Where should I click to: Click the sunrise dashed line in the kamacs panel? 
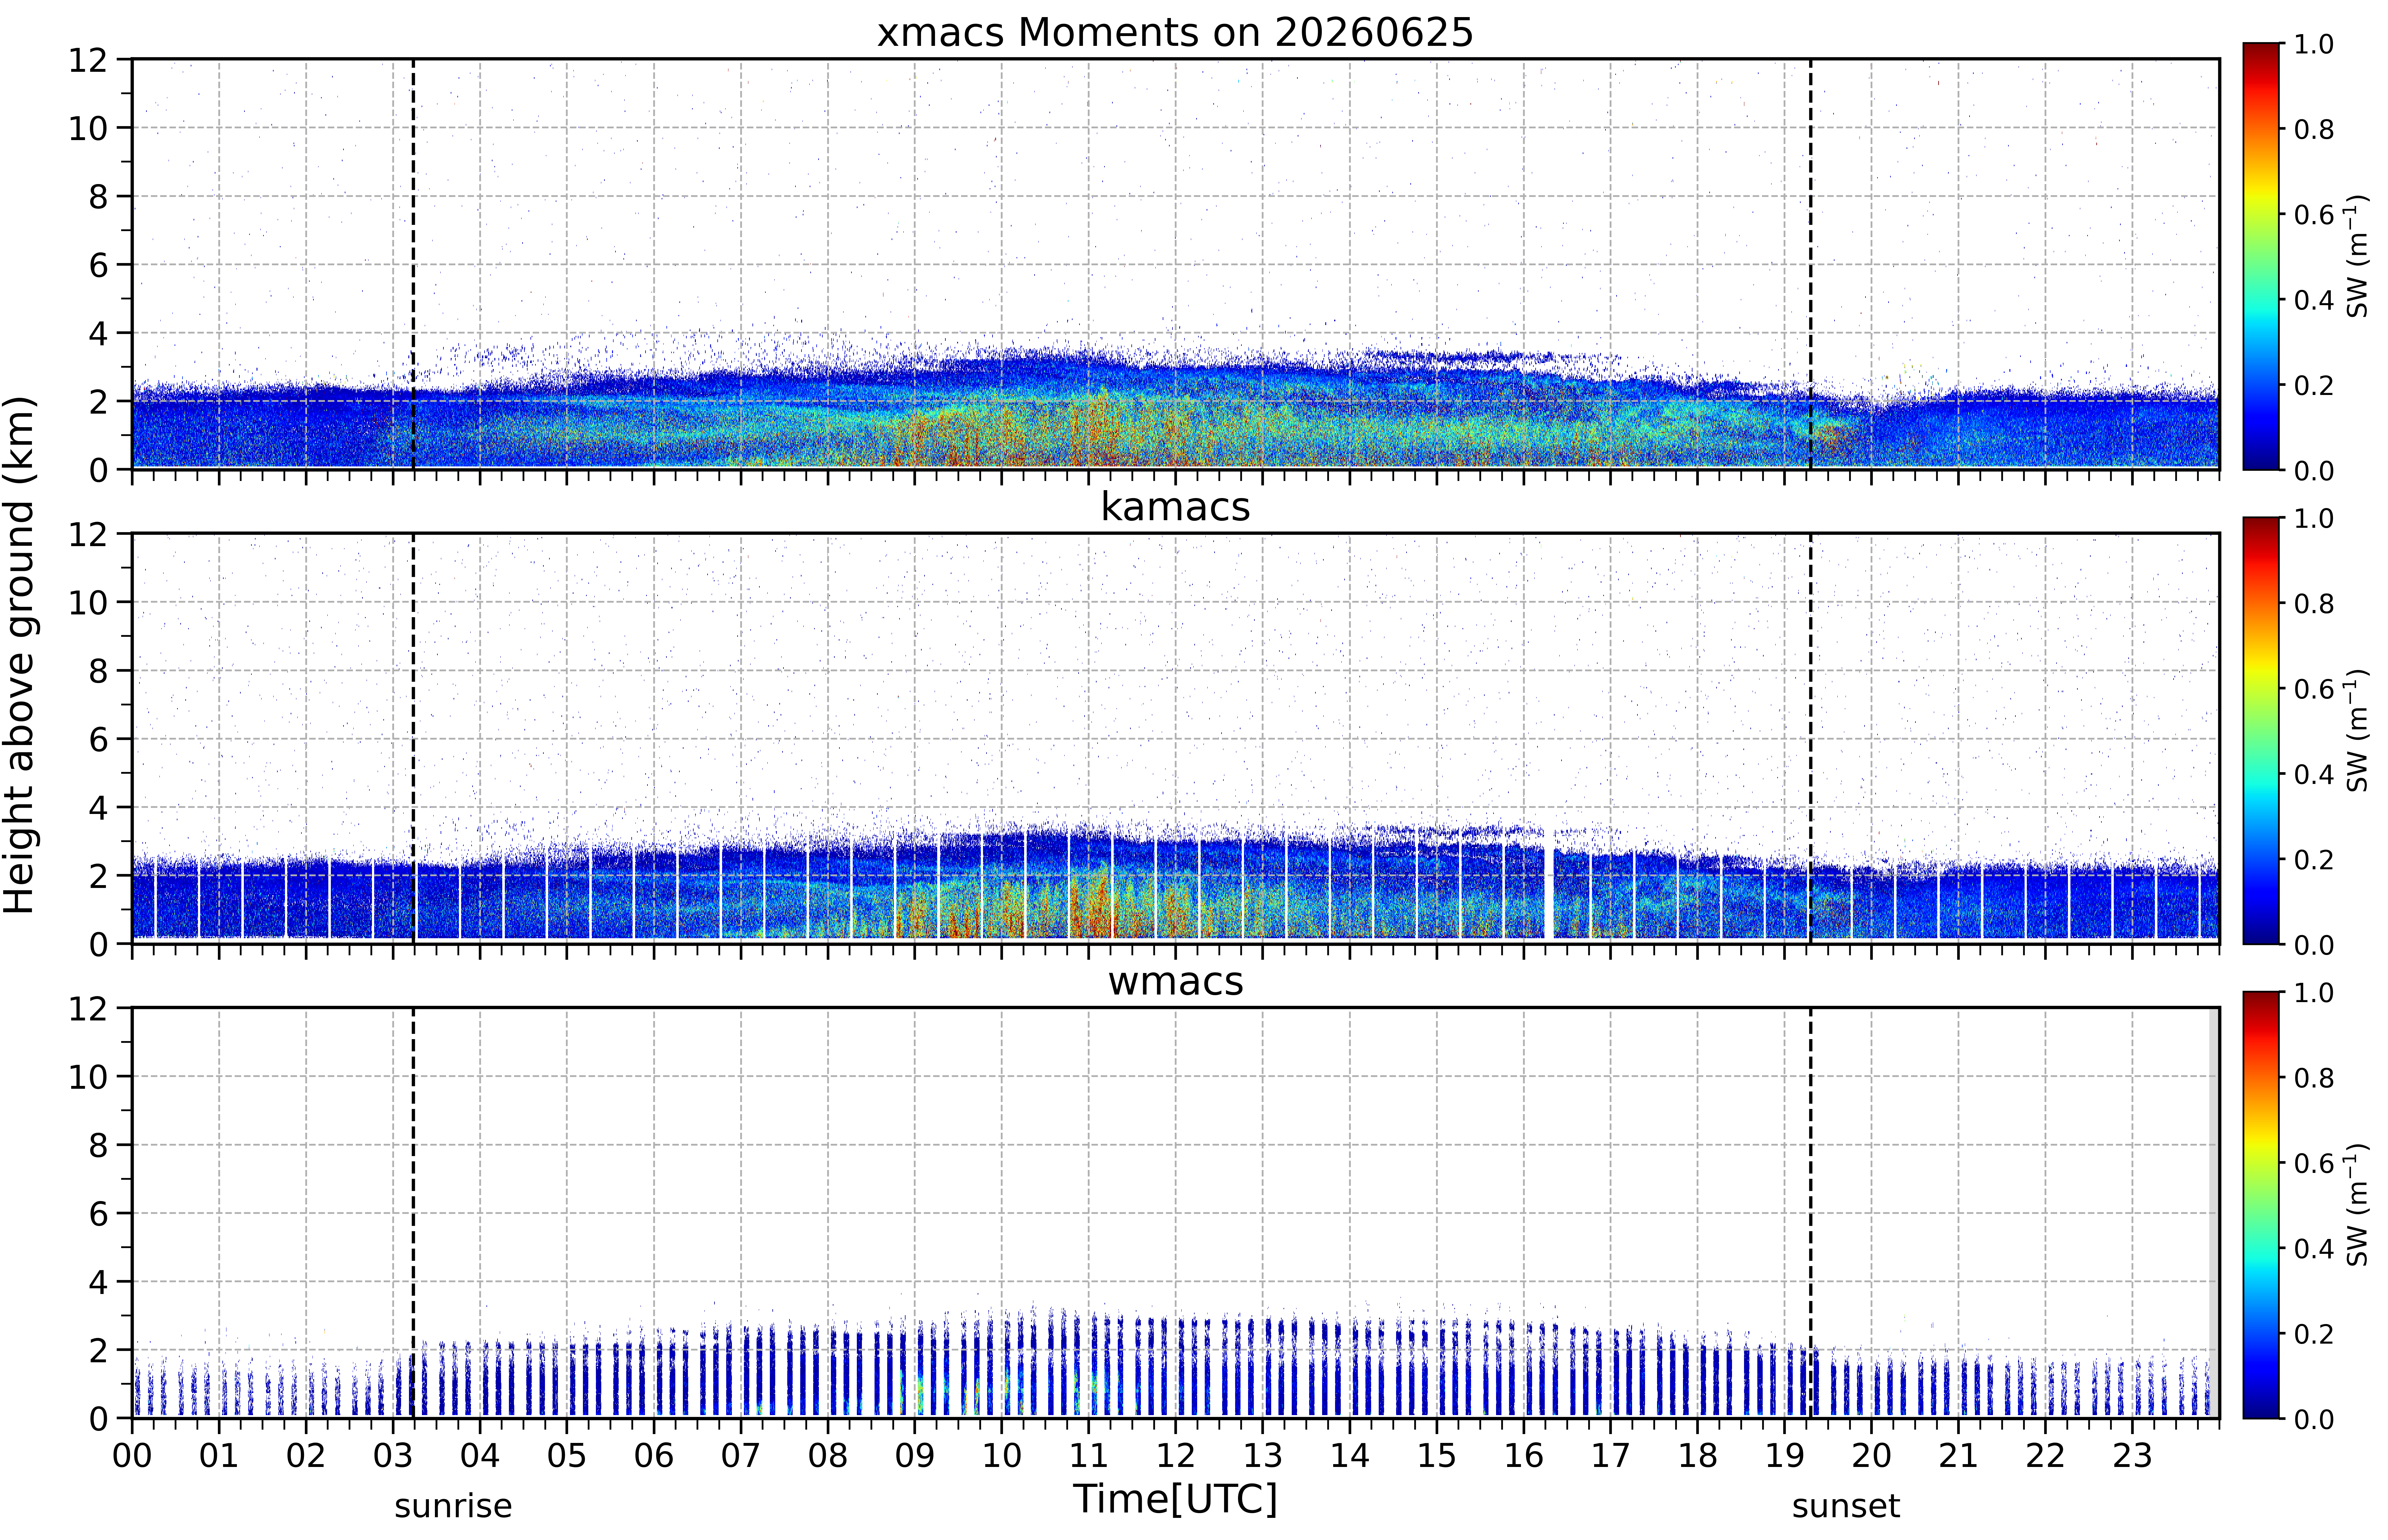tap(413, 738)
